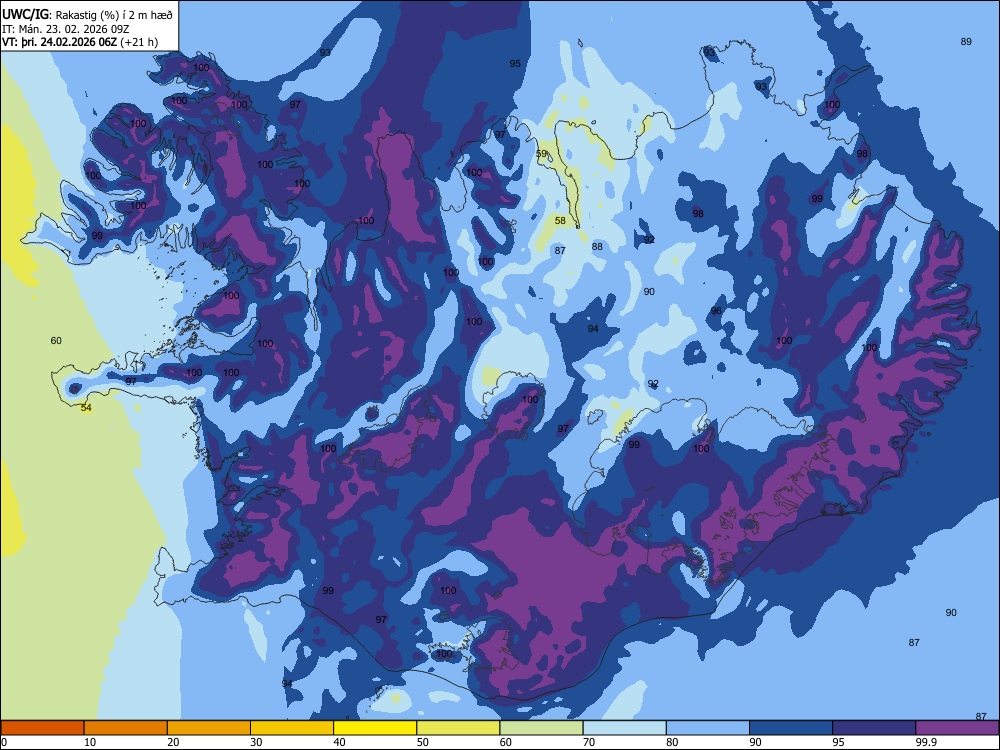Click the purple 99.9 legend swatch
The height and width of the screenshot is (750, 1000).
pyautogui.click(x=957, y=728)
